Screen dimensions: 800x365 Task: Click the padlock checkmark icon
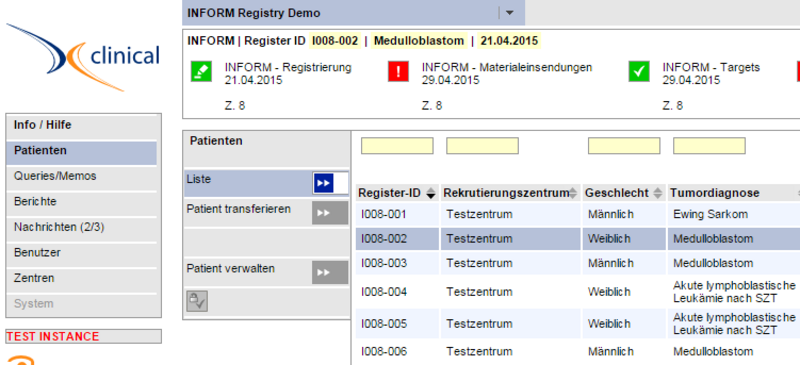pyautogui.click(x=197, y=301)
